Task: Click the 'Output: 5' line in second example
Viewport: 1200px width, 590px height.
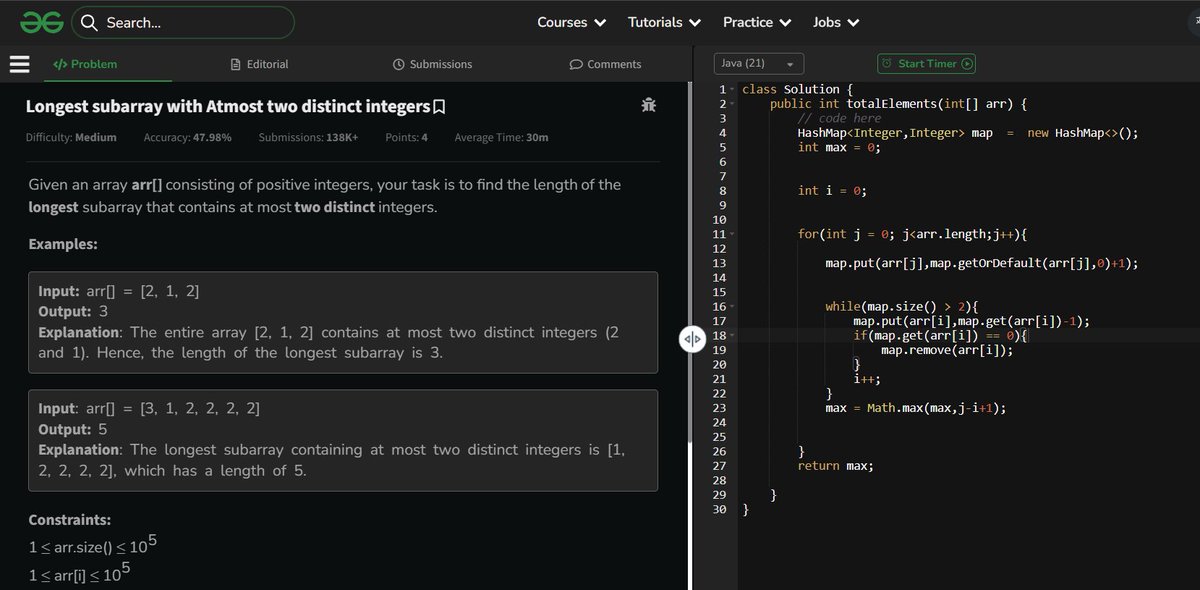Action: (x=73, y=429)
